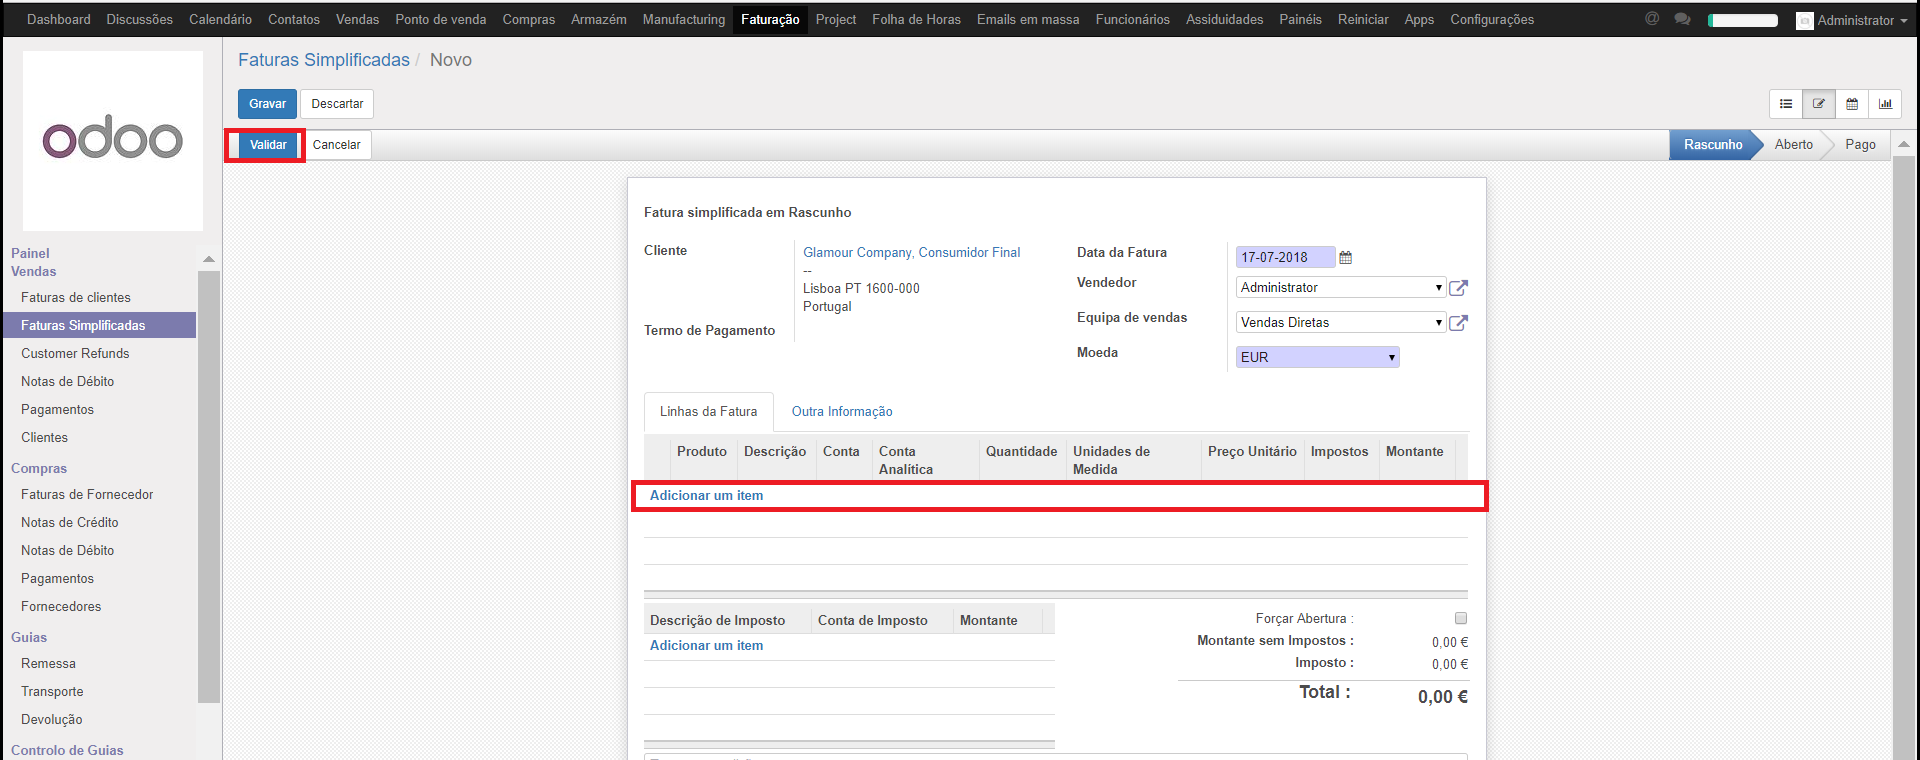Screen dimensions: 1920x760
Task: Open Faturas de clientes in sidebar
Action: pyautogui.click(x=76, y=298)
